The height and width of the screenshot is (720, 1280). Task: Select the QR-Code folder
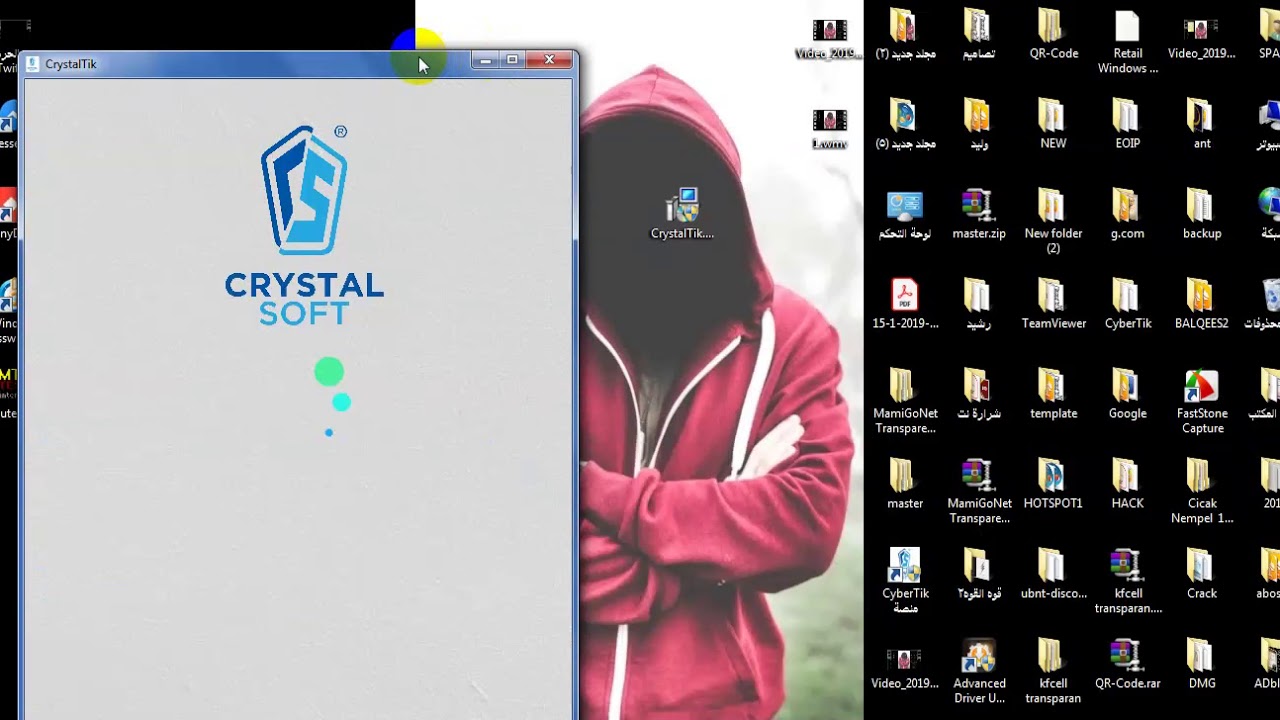(1053, 35)
